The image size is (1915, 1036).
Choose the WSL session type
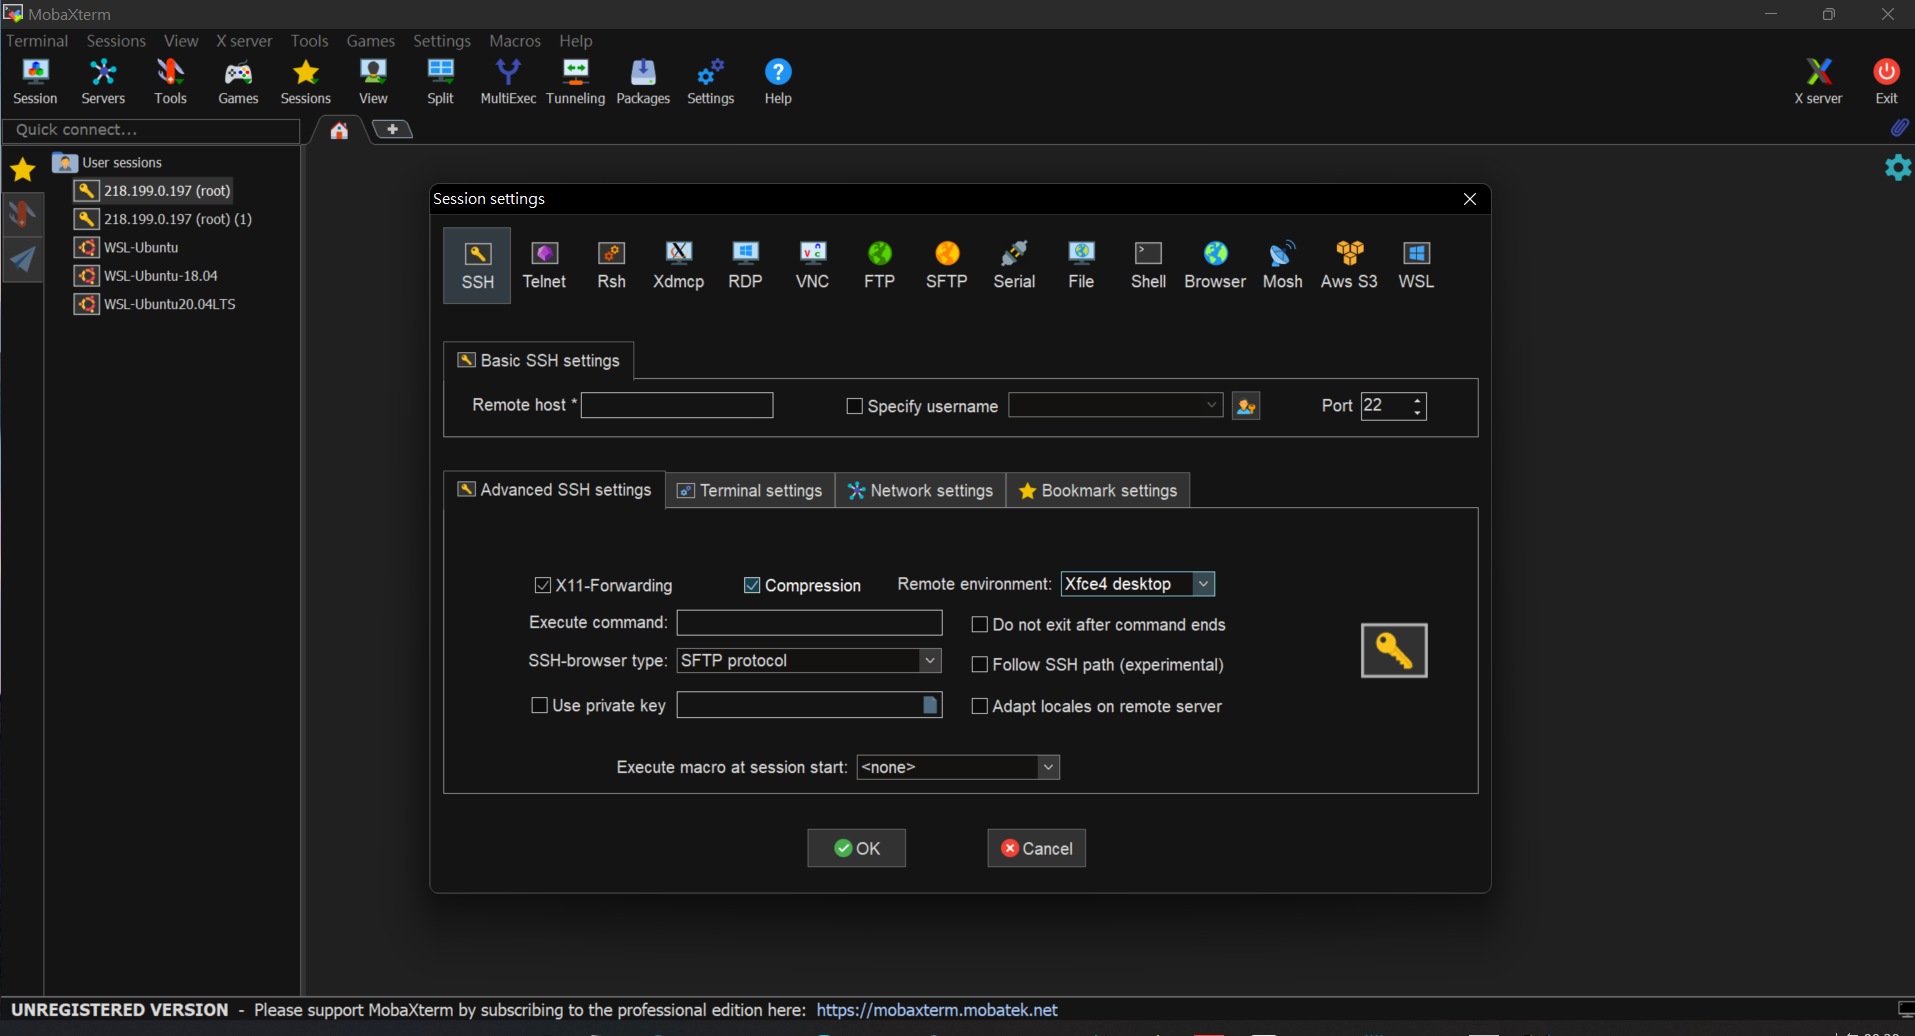click(1416, 265)
